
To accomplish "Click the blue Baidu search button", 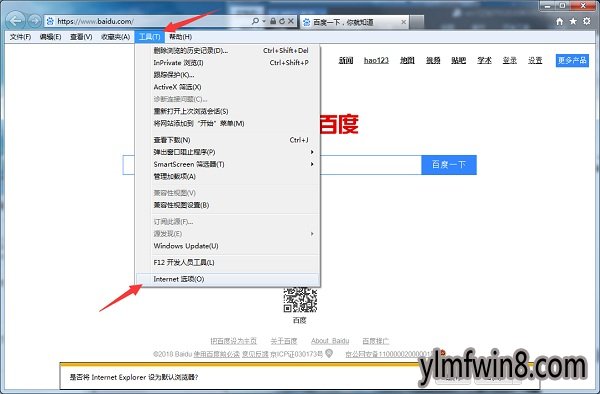I will [449, 165].
